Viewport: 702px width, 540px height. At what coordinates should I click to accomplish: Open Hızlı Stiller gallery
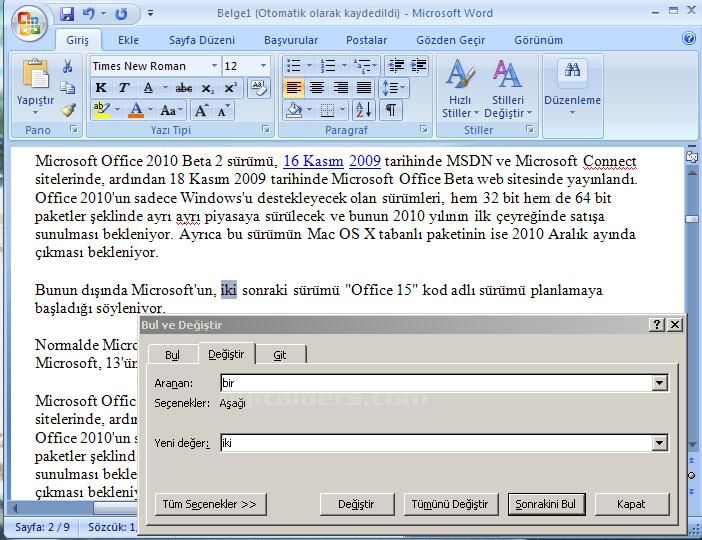pos(460,89)
